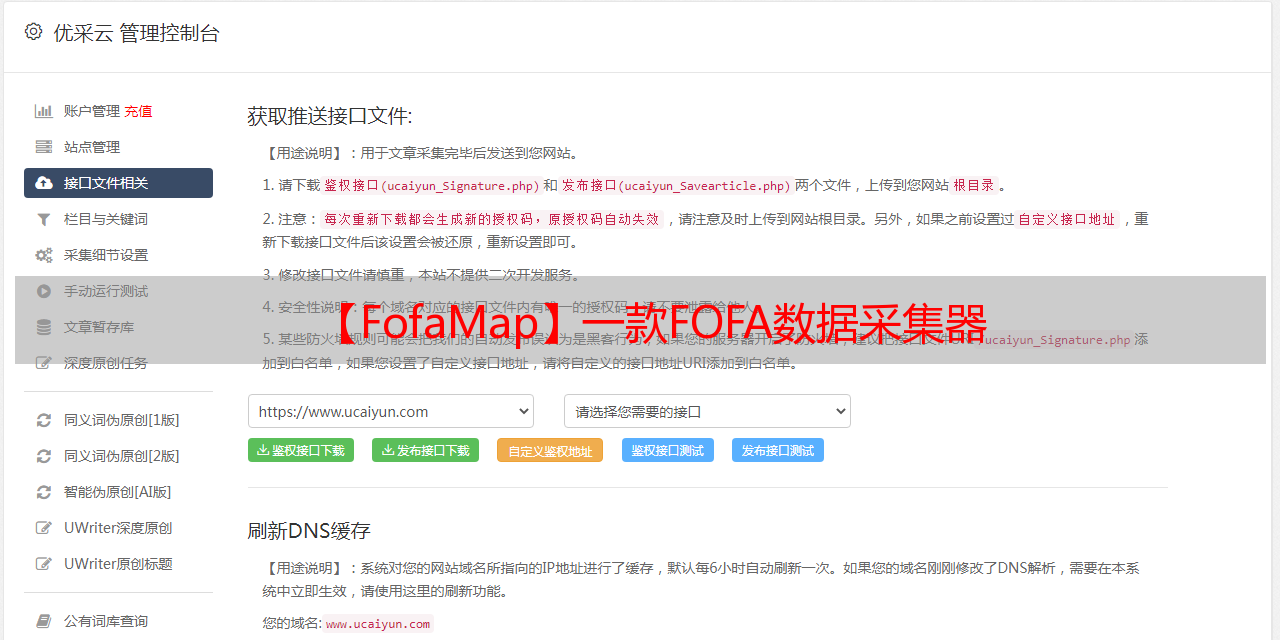Click the play icon for 手动运行测试

(x=43, y=291)
